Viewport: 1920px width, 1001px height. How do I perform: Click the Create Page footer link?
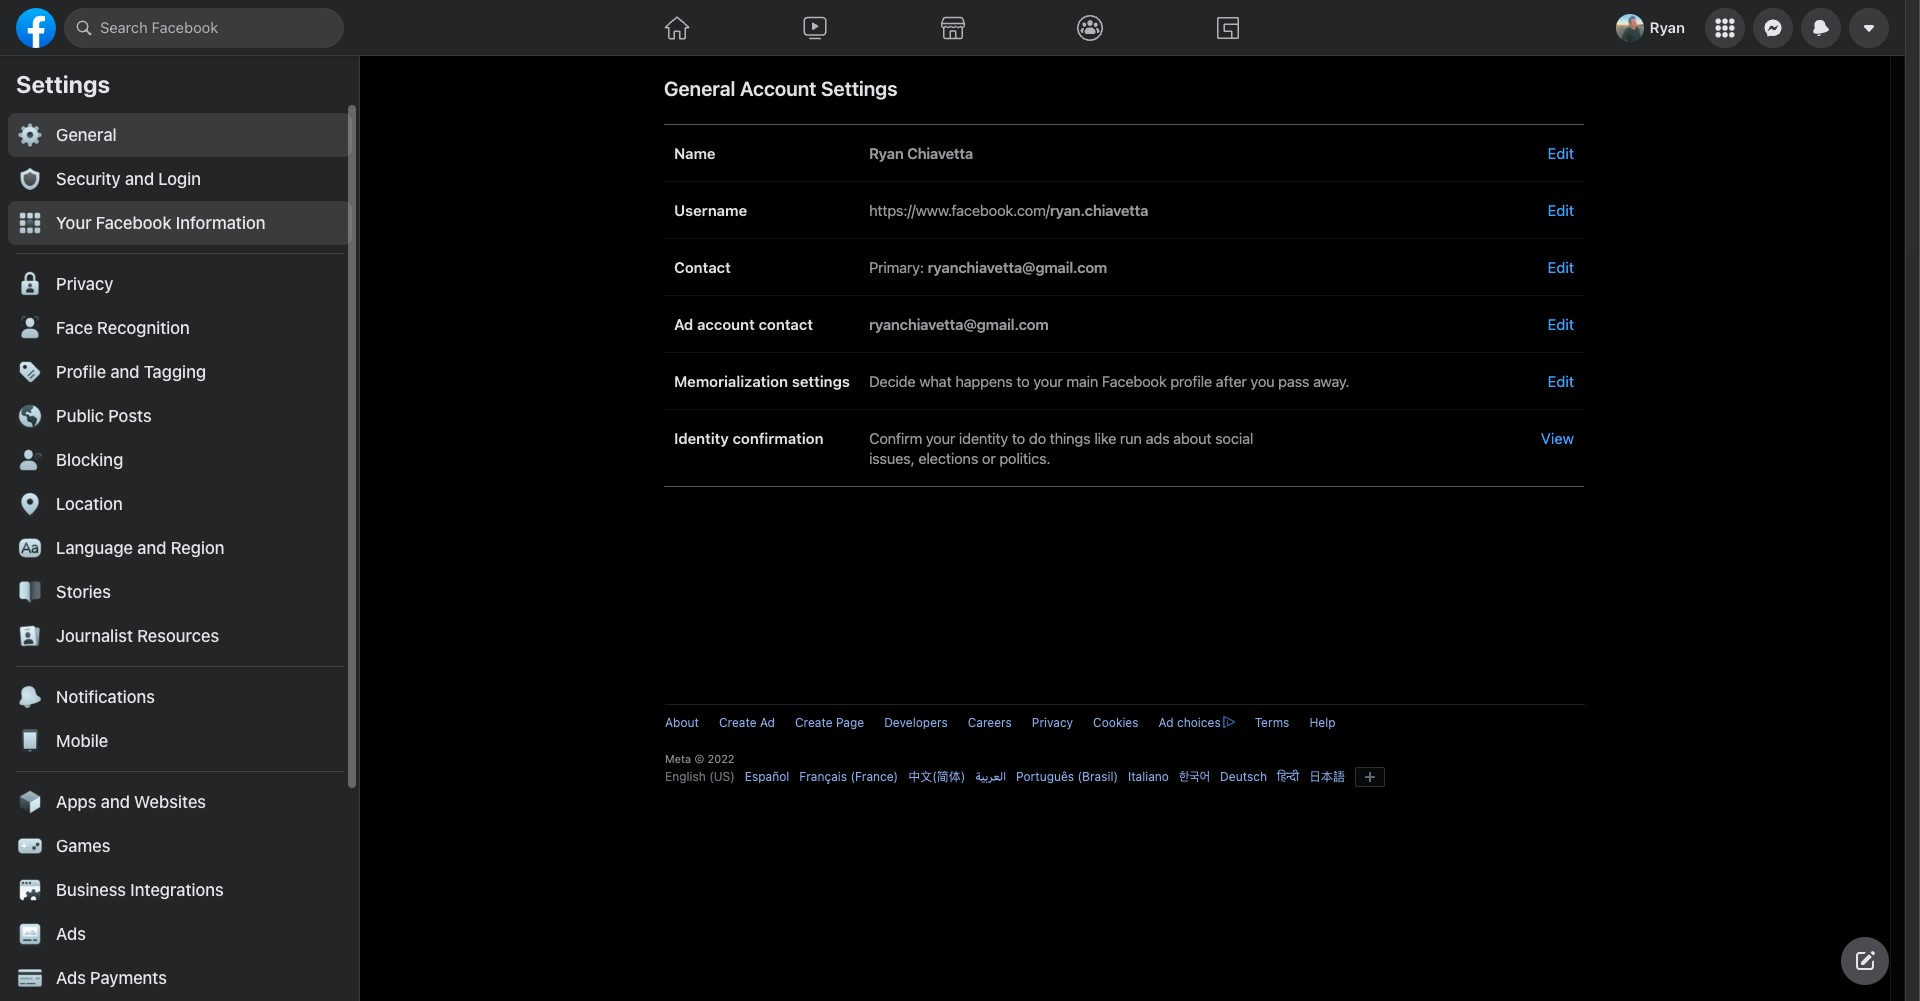(829, 723)
